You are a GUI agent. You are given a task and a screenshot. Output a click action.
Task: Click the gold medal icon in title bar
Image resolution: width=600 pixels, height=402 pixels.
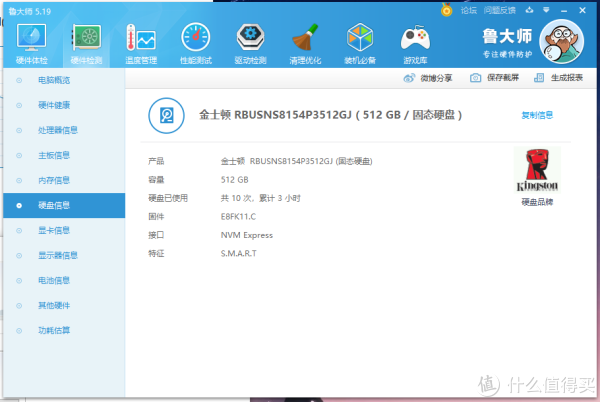point(446,10)
